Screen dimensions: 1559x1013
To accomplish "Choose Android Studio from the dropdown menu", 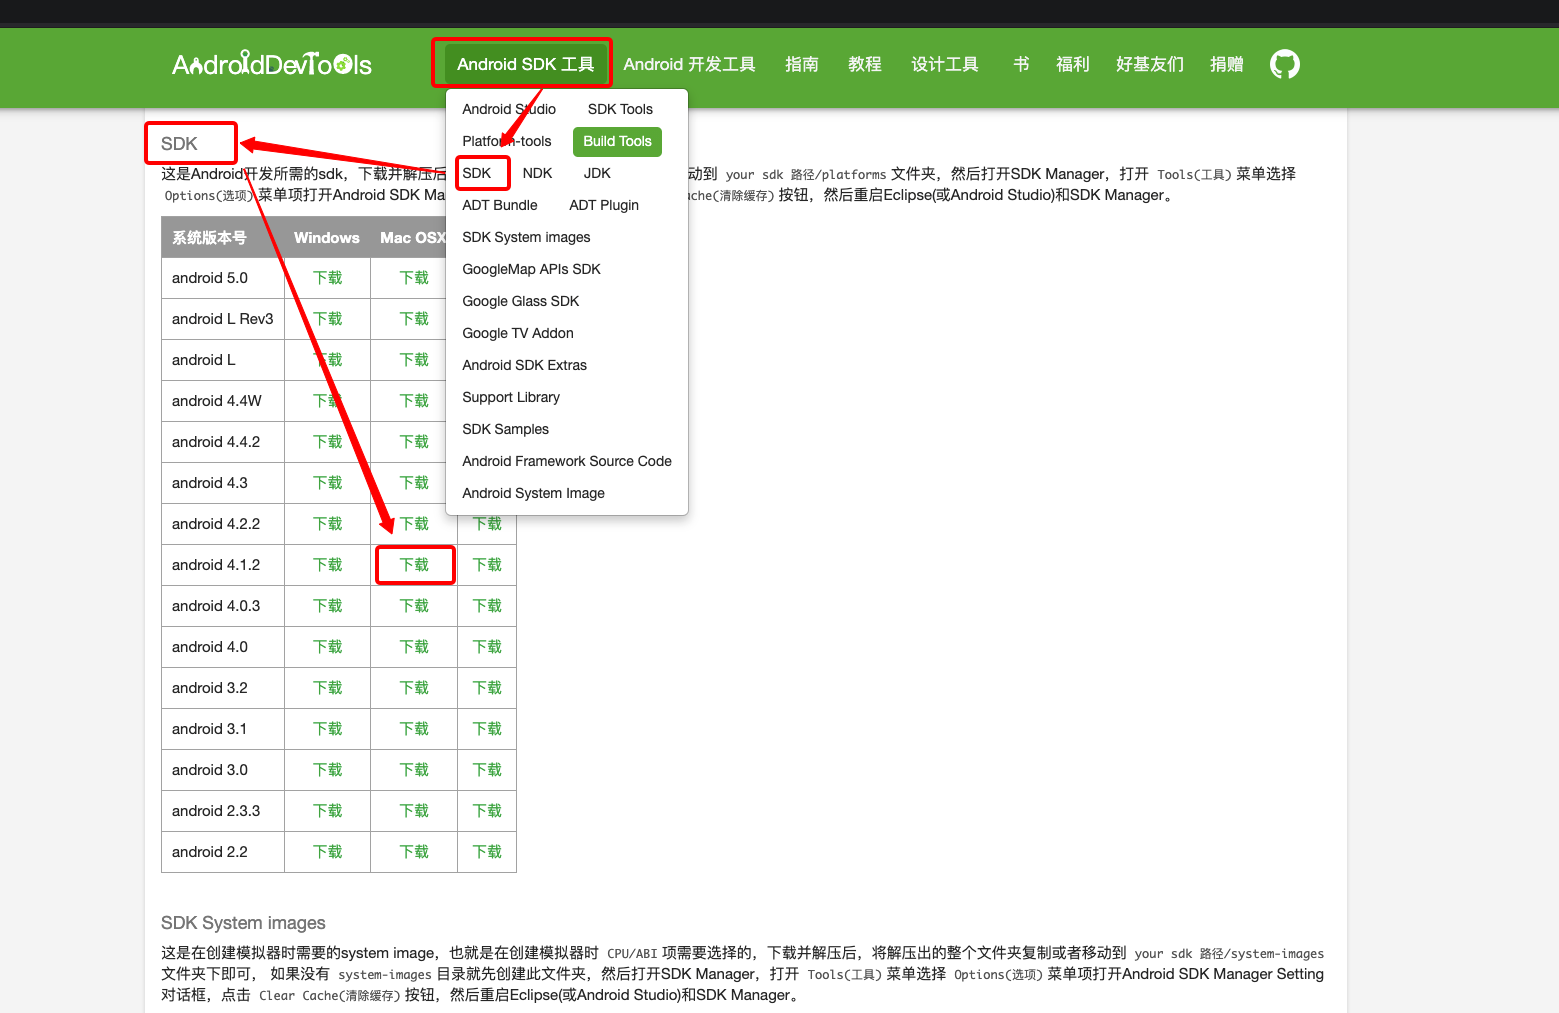I will [x=509, y=109].
